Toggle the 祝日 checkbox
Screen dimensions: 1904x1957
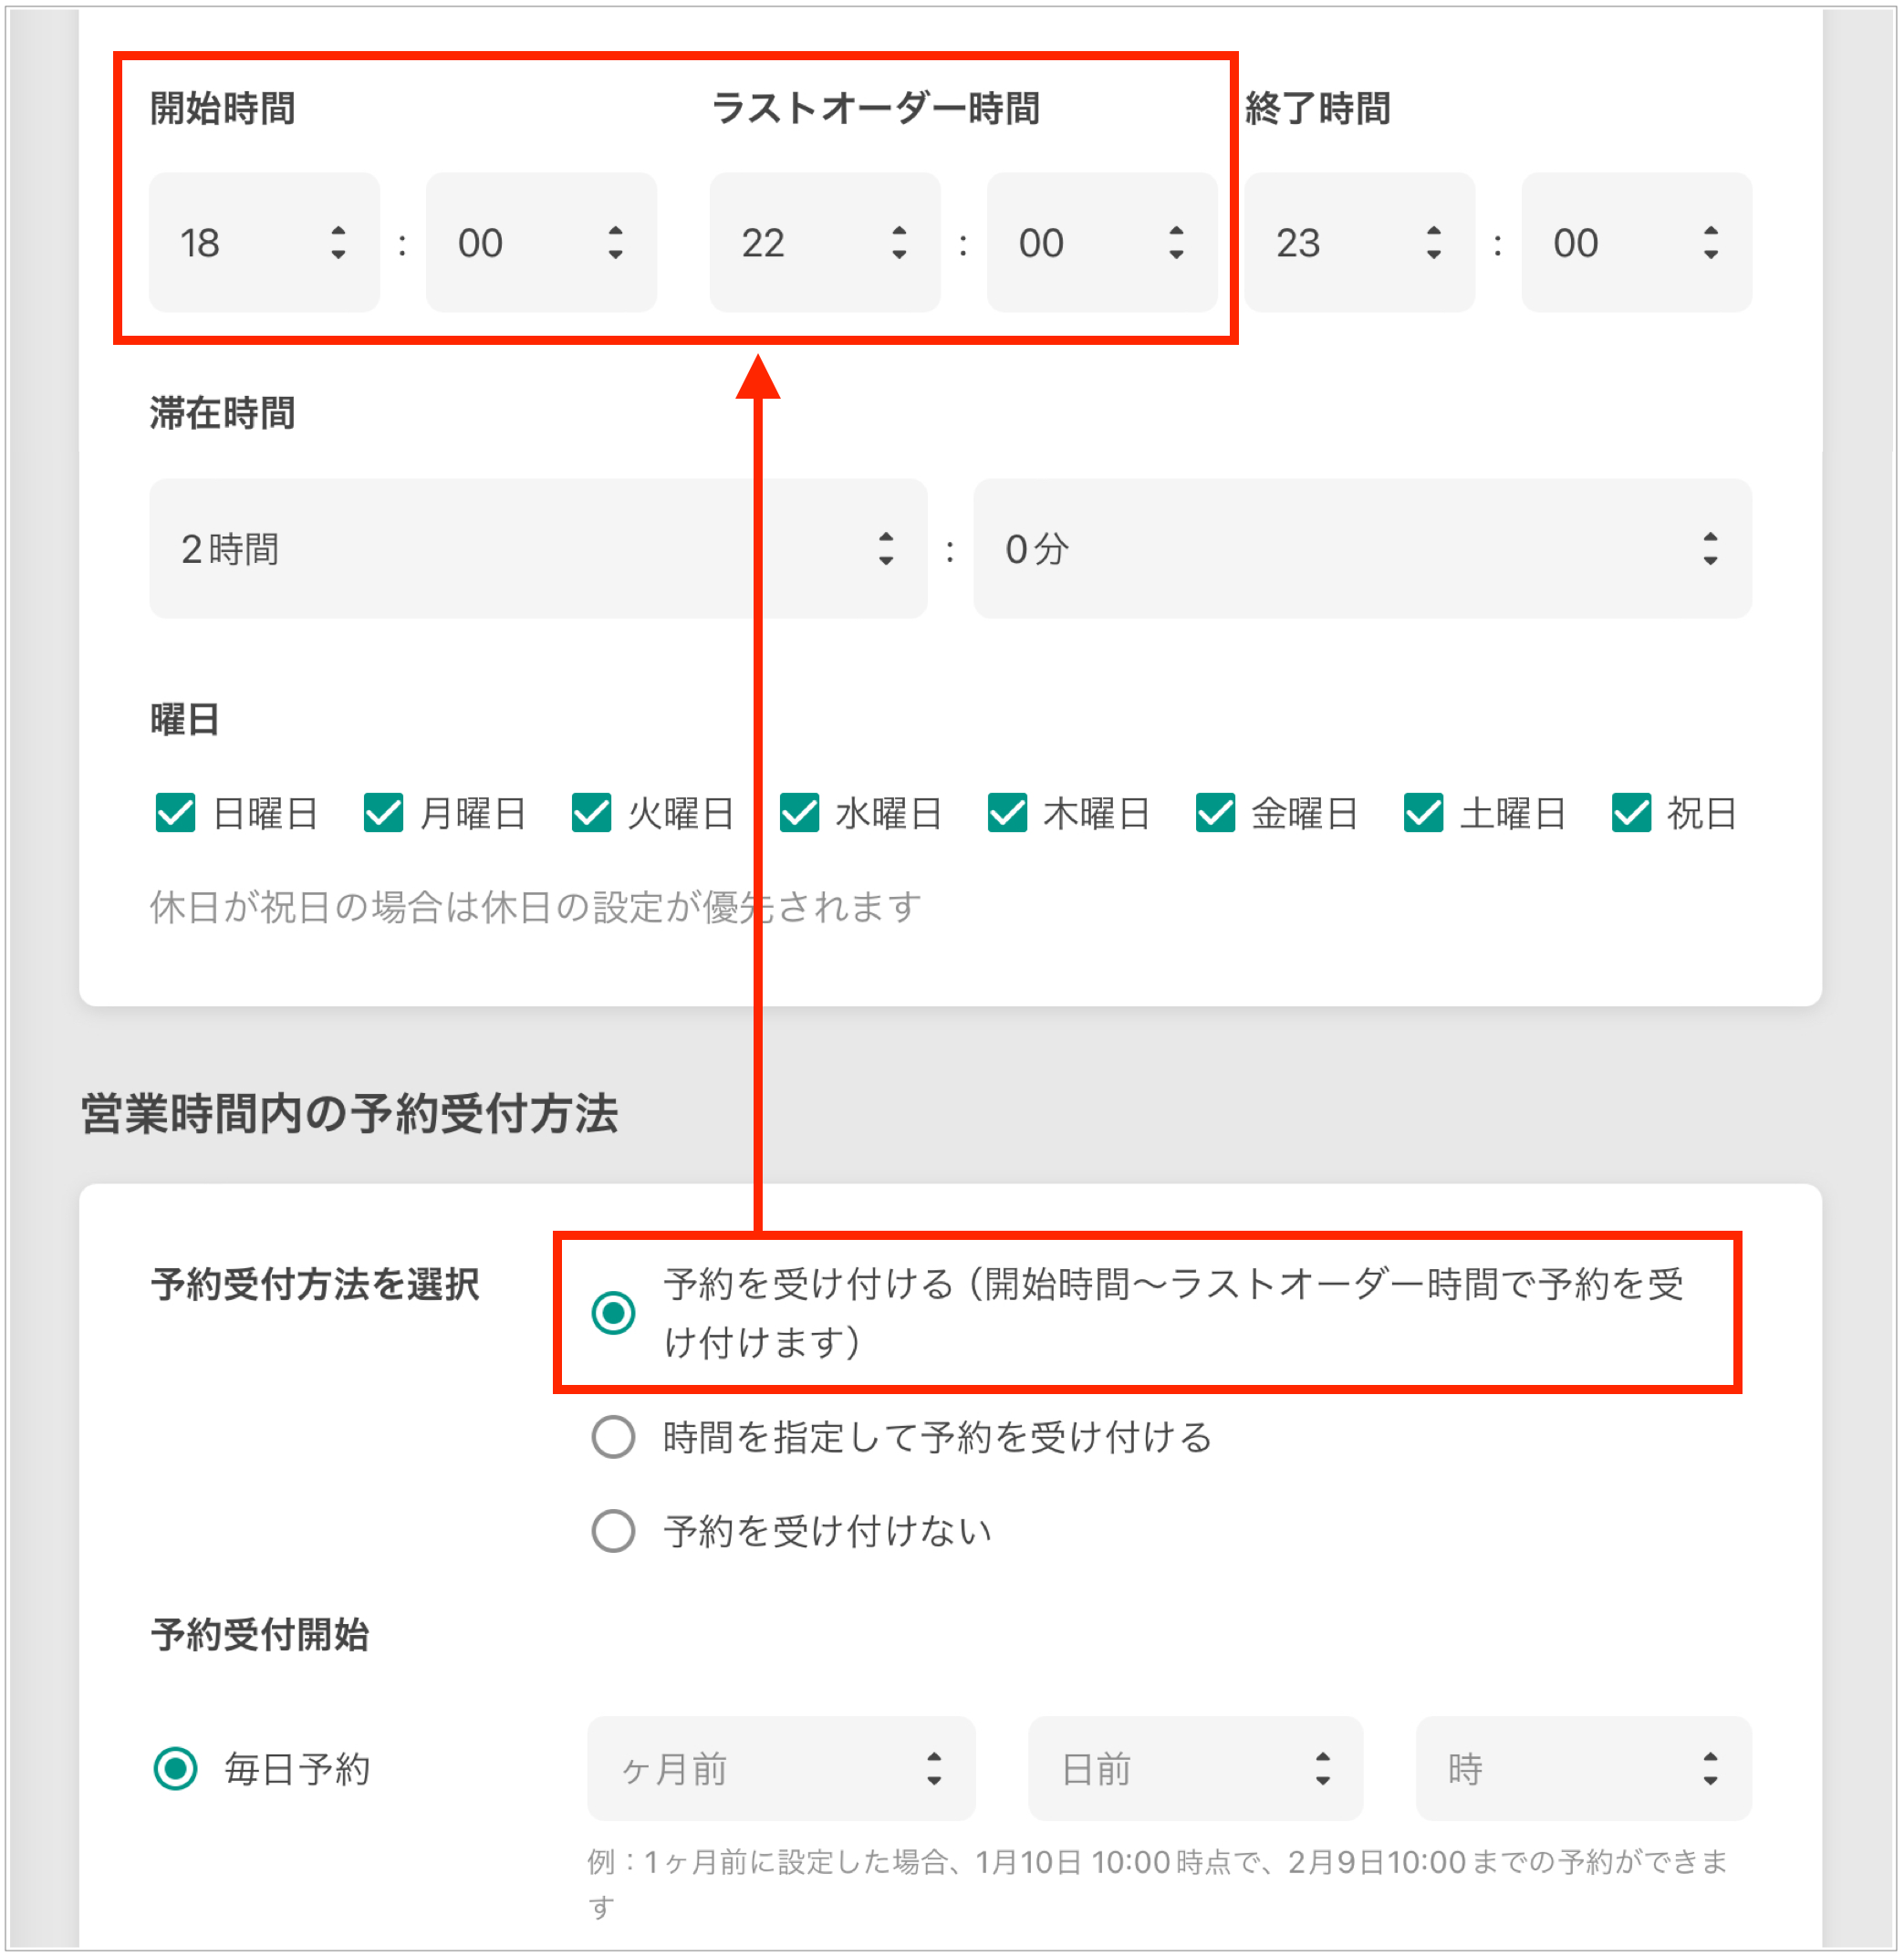coord(1632,813)
